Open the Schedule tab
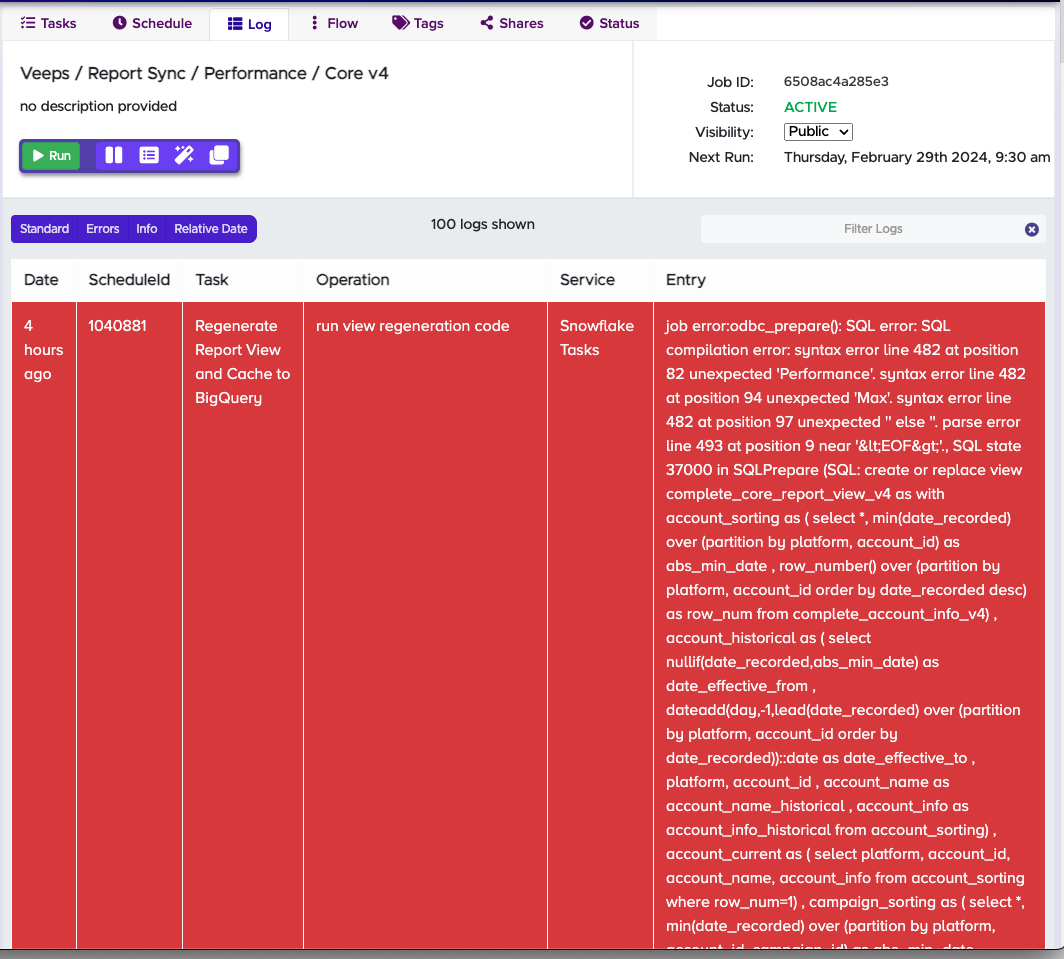This screenshot has width=1064, height=959. pos(152,23)
